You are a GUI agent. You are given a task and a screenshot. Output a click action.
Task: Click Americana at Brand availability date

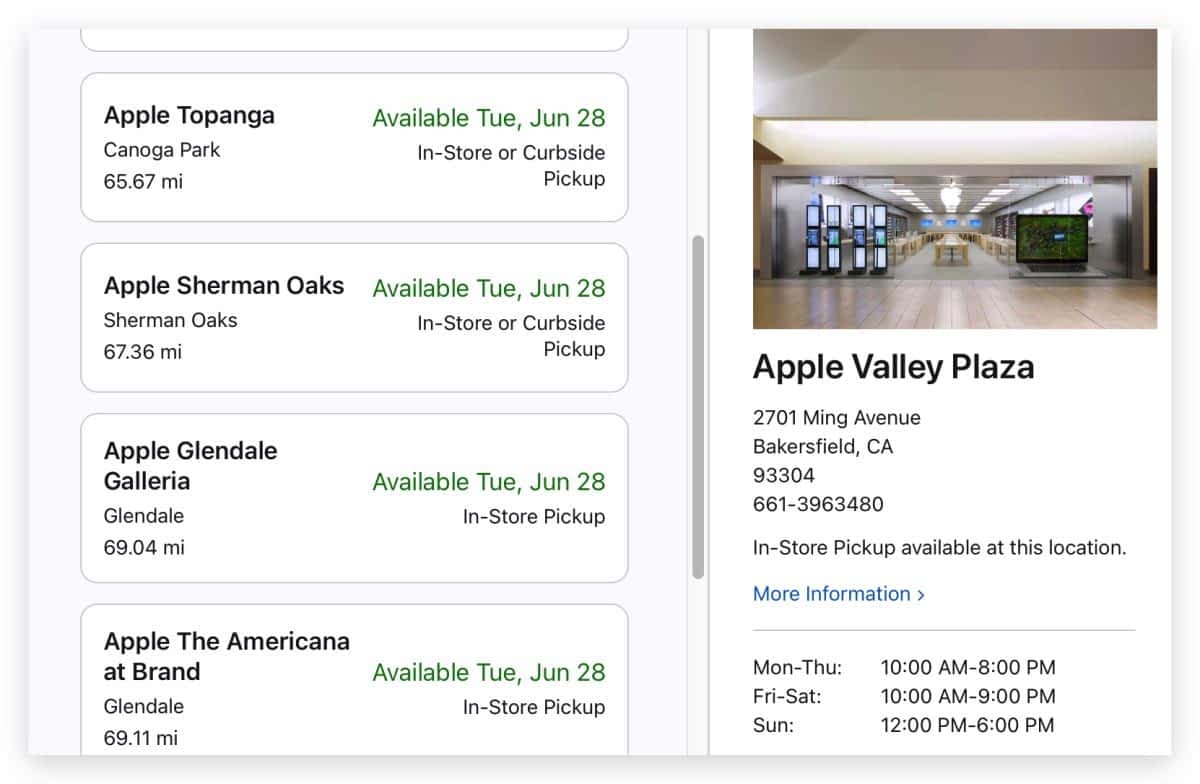(489, 672)
